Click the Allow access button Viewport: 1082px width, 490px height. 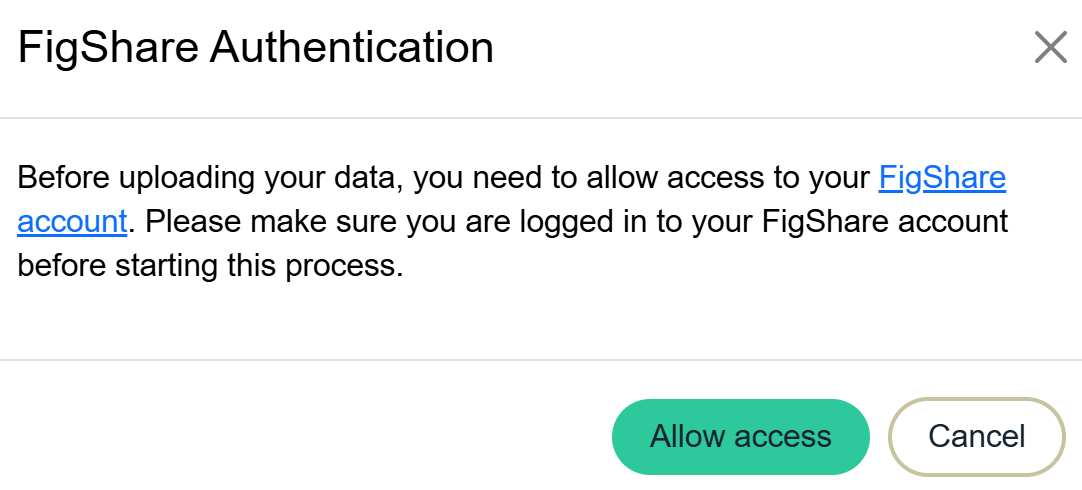740,436
